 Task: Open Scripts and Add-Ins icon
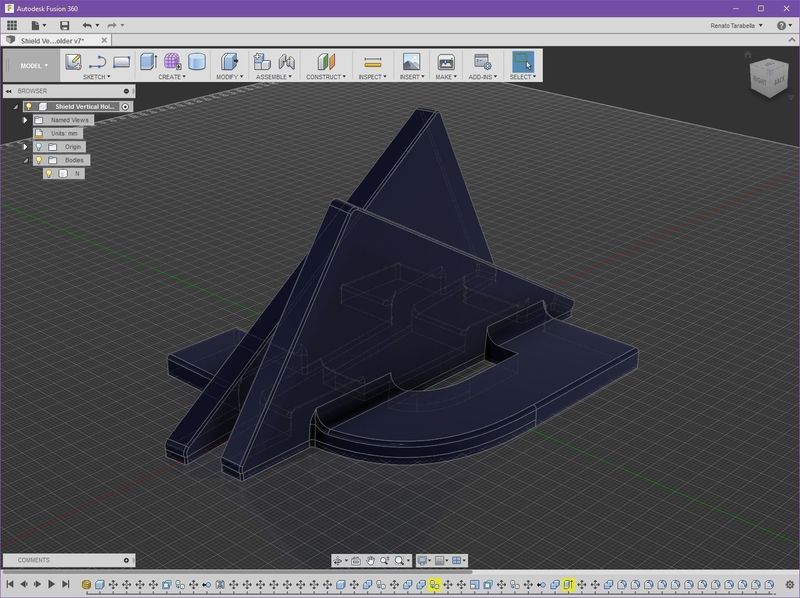[x=482, y=62]
